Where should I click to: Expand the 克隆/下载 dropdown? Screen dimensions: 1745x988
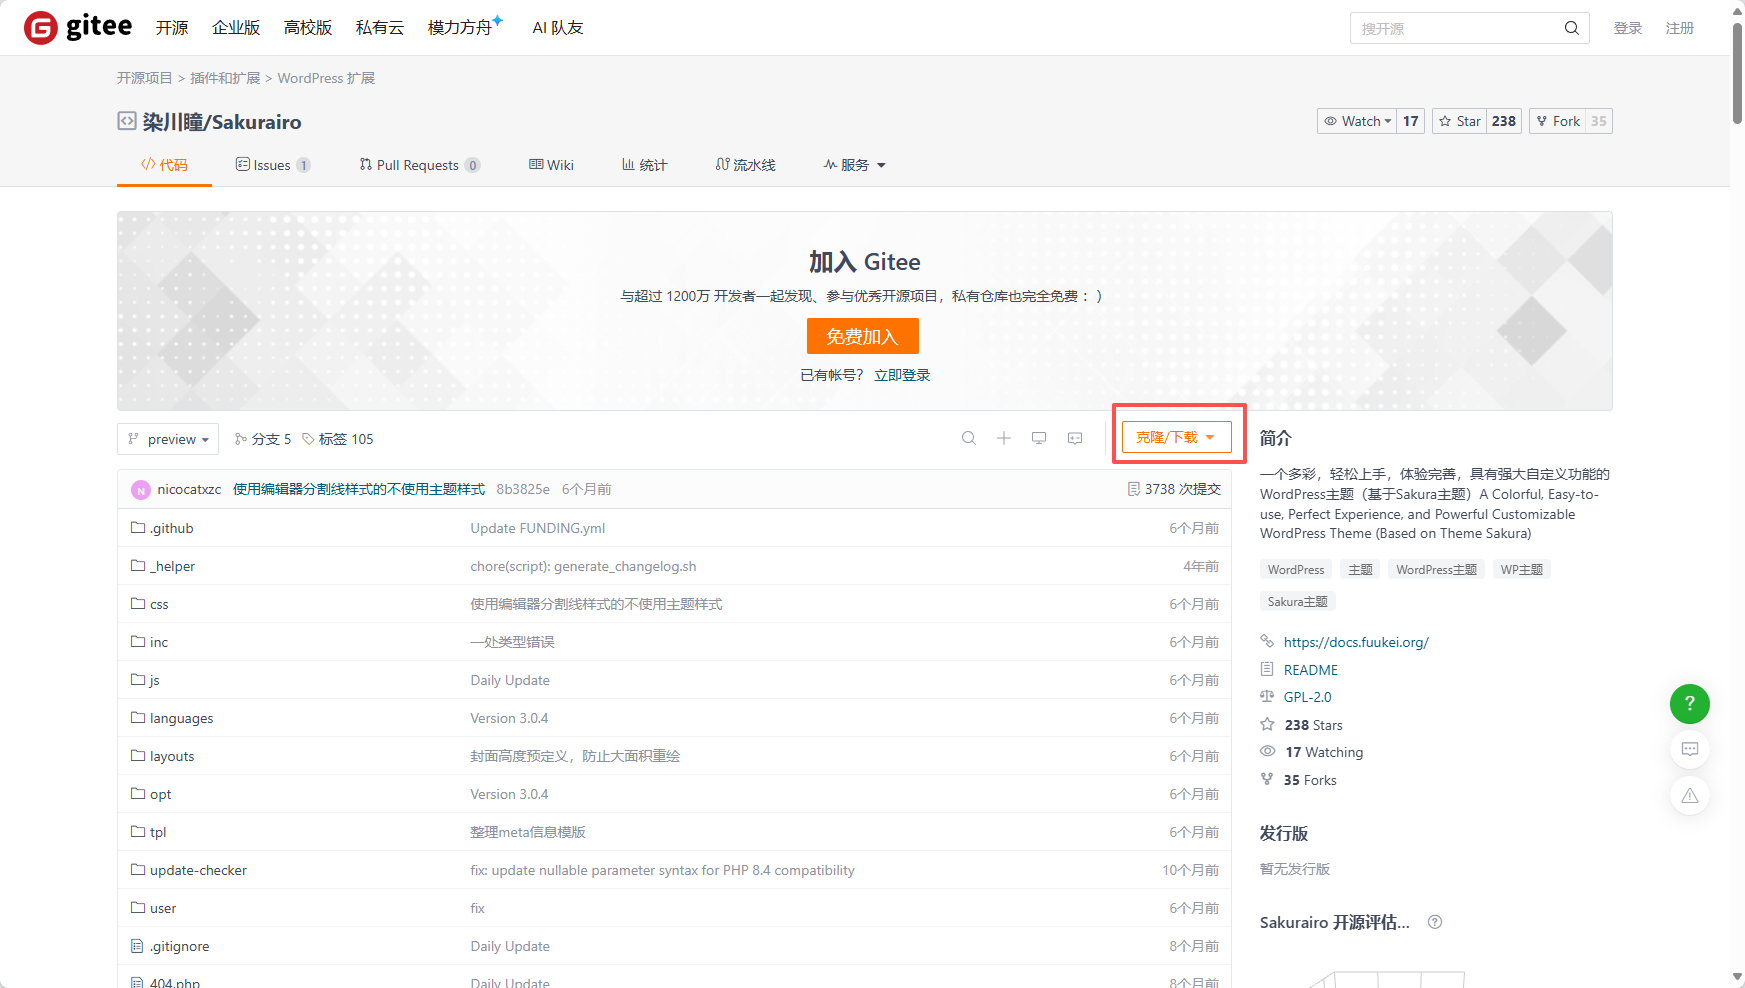coord(1176,437)
